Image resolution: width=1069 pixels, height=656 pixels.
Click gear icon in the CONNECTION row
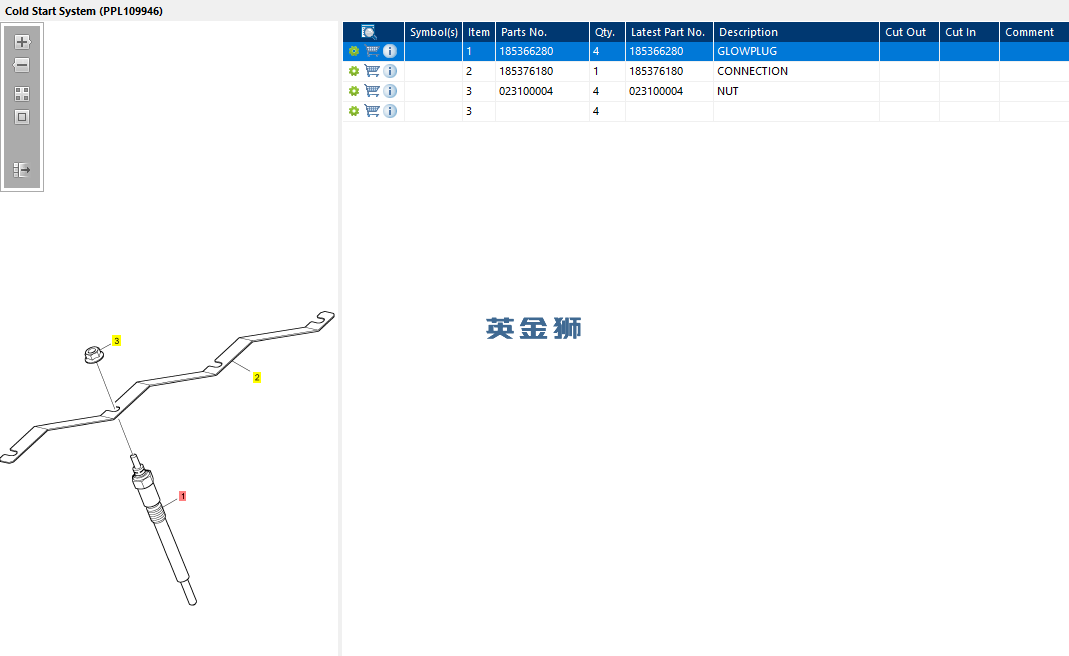point(354,71)
